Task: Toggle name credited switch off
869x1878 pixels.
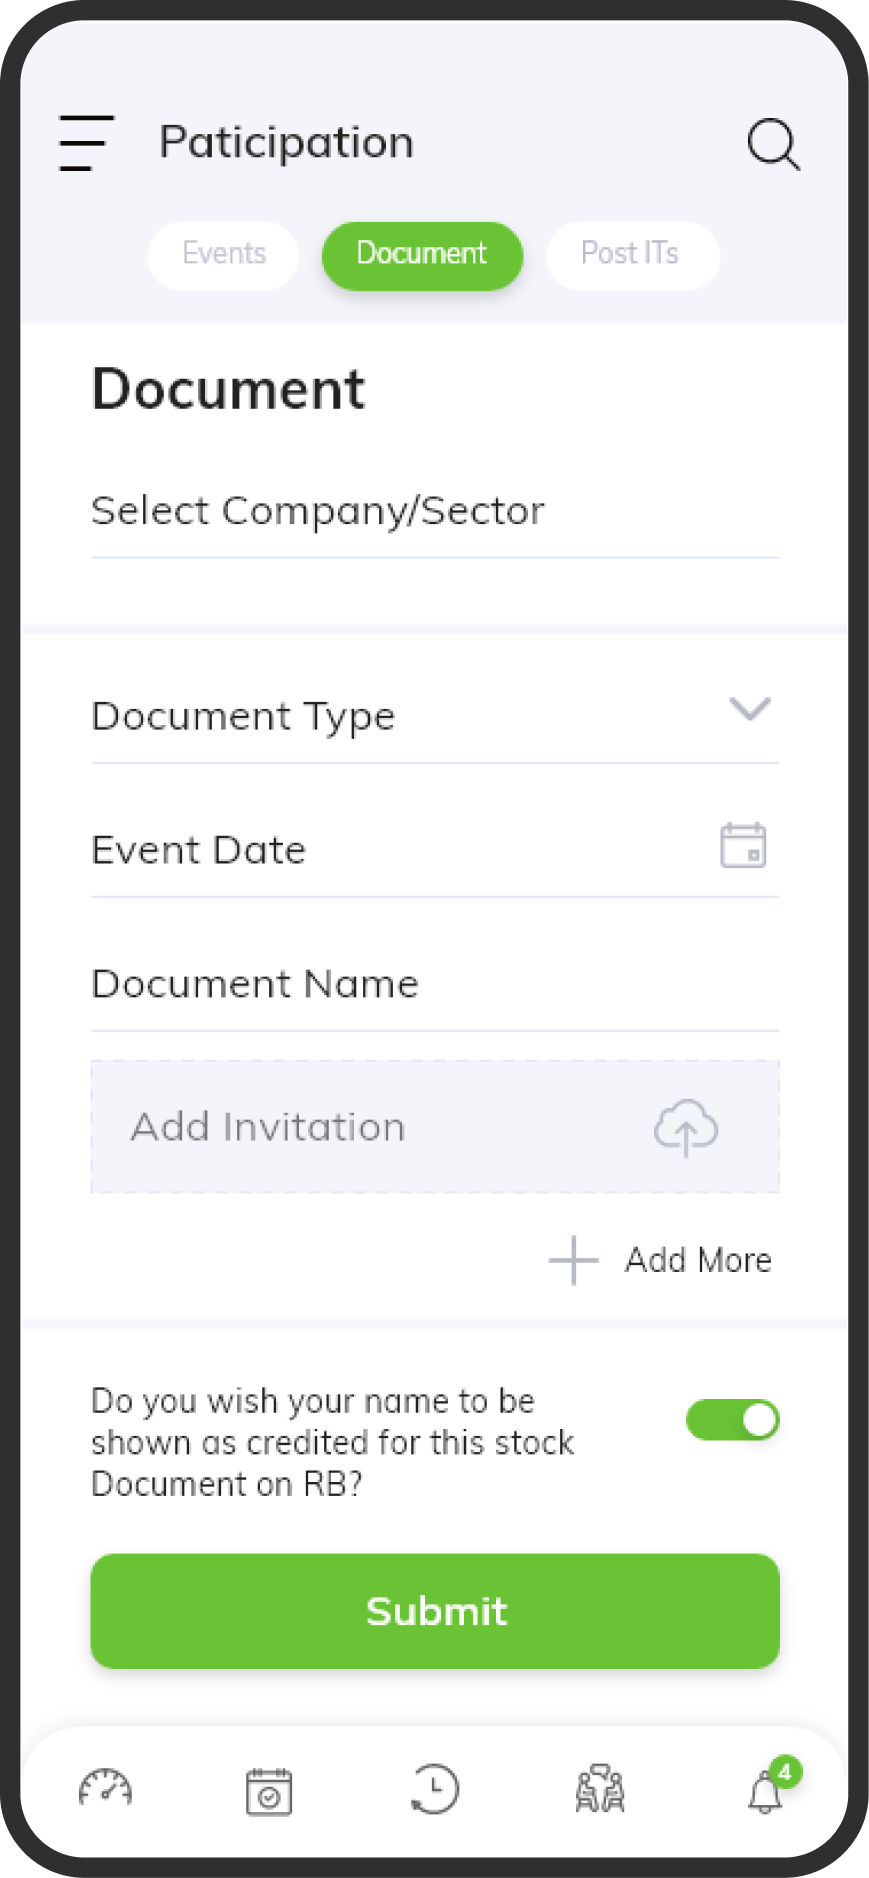Action: pos(732,1420)
